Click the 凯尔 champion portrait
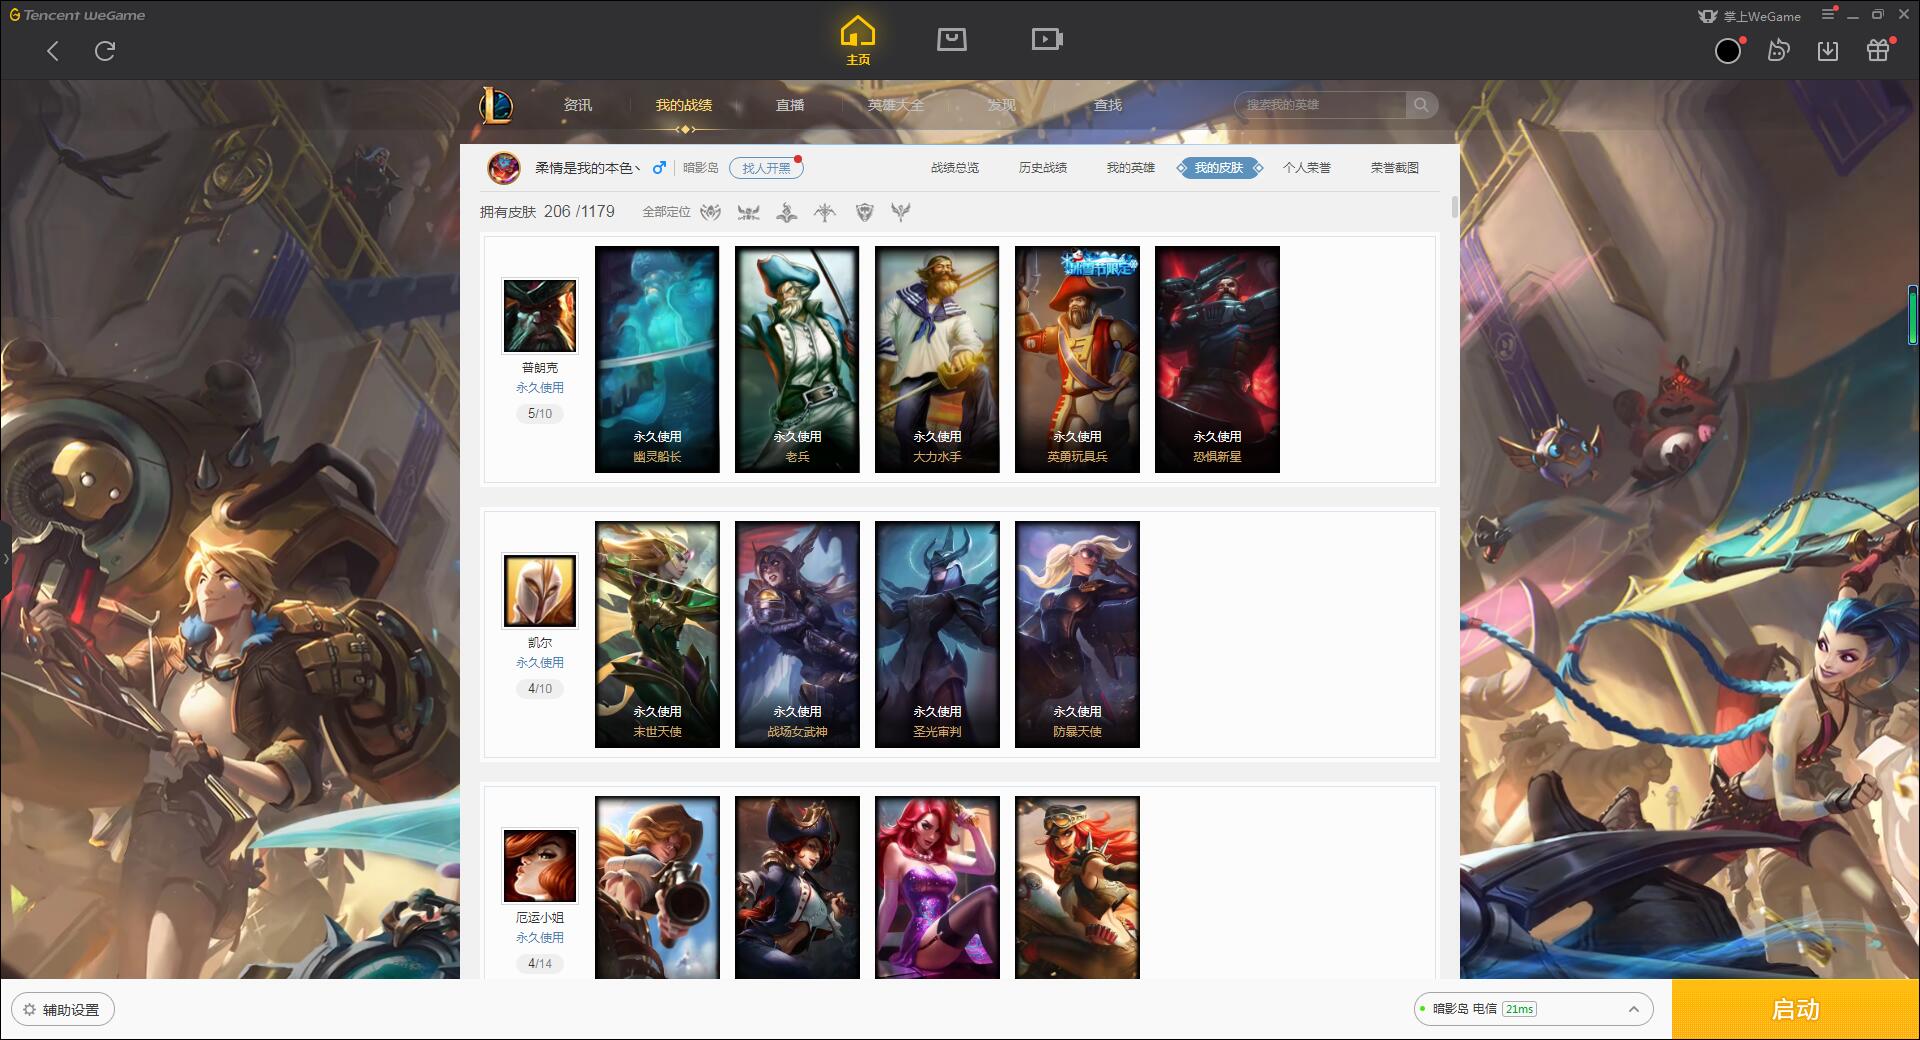The image size is (1920, 1040). coord(540,591)
